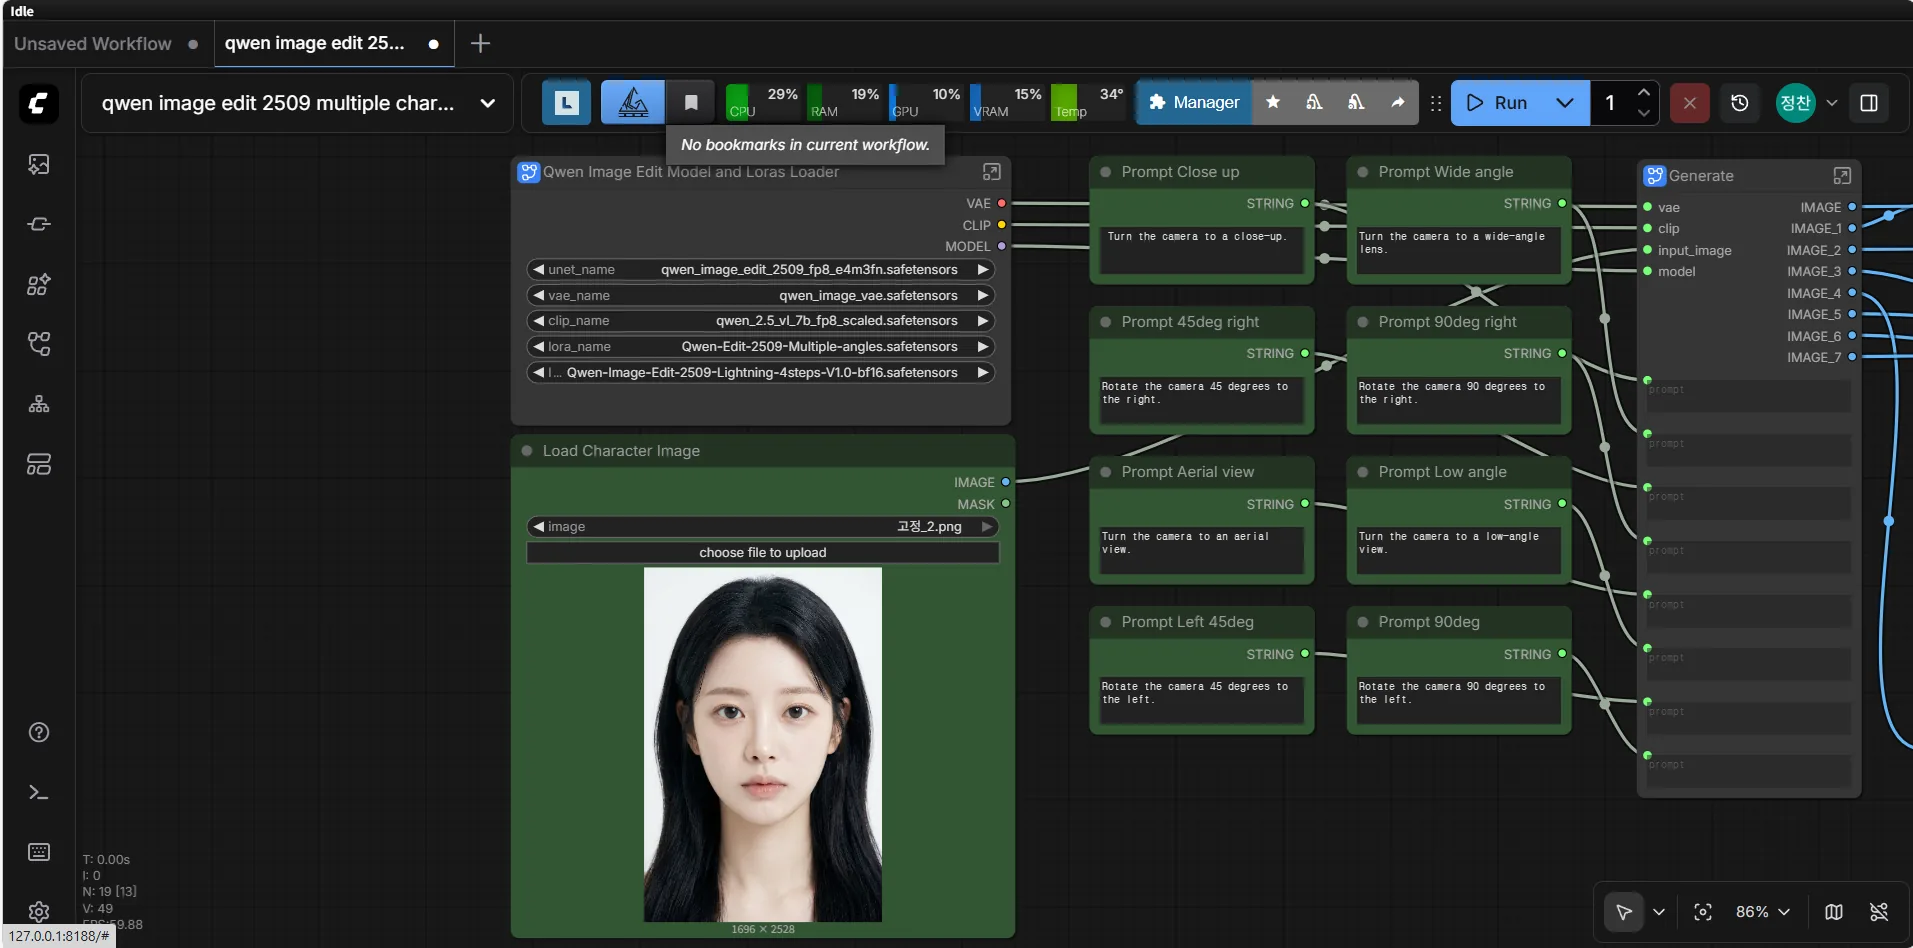Increment the queue count with the up arrow
The height and width of the screenshot is (948, 1913).
[1644, 93]
